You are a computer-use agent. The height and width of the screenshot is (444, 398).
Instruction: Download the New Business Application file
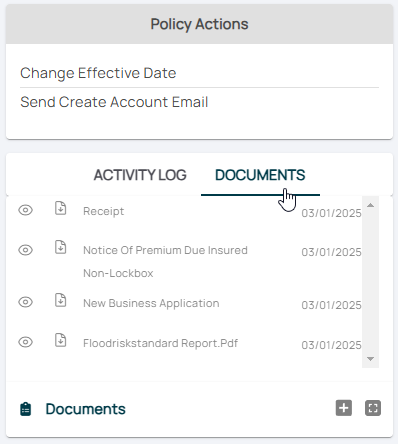[60, 300]
